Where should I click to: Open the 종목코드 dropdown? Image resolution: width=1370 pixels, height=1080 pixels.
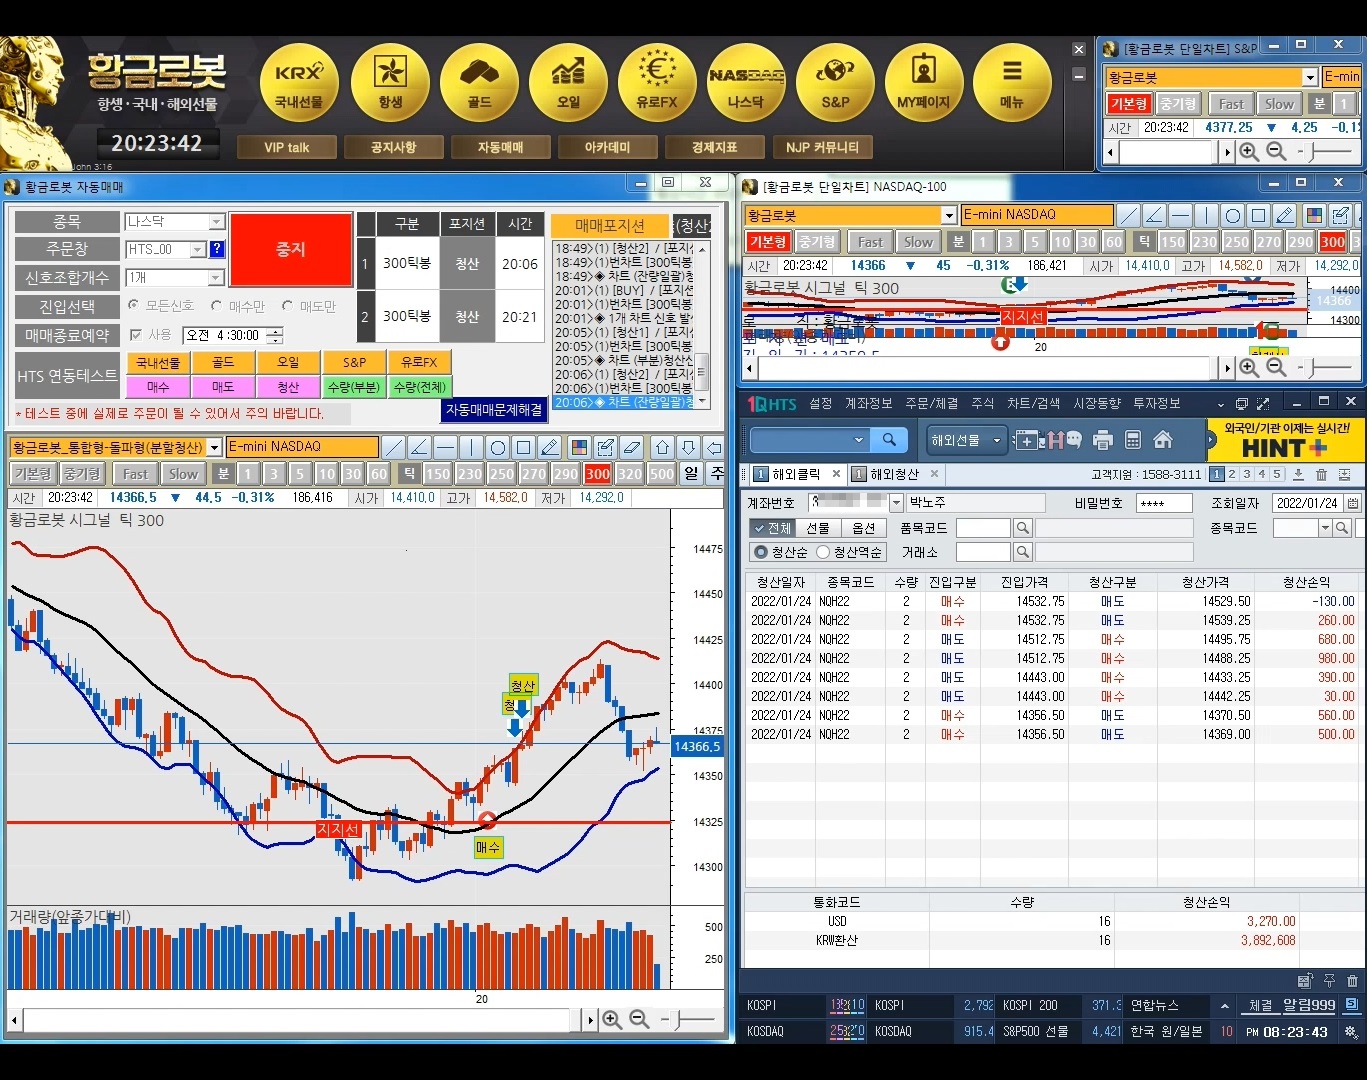(x=1326, y=528)
